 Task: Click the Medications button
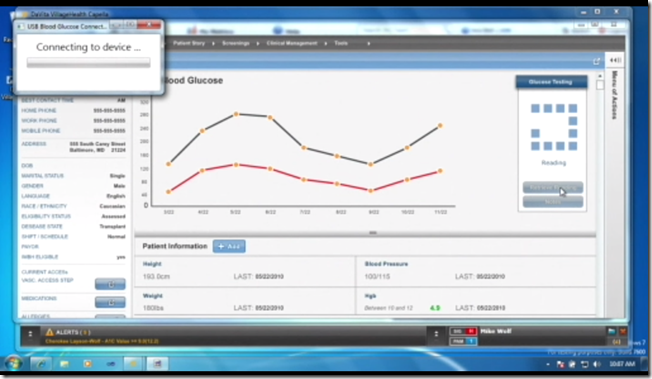click(110, 302)
